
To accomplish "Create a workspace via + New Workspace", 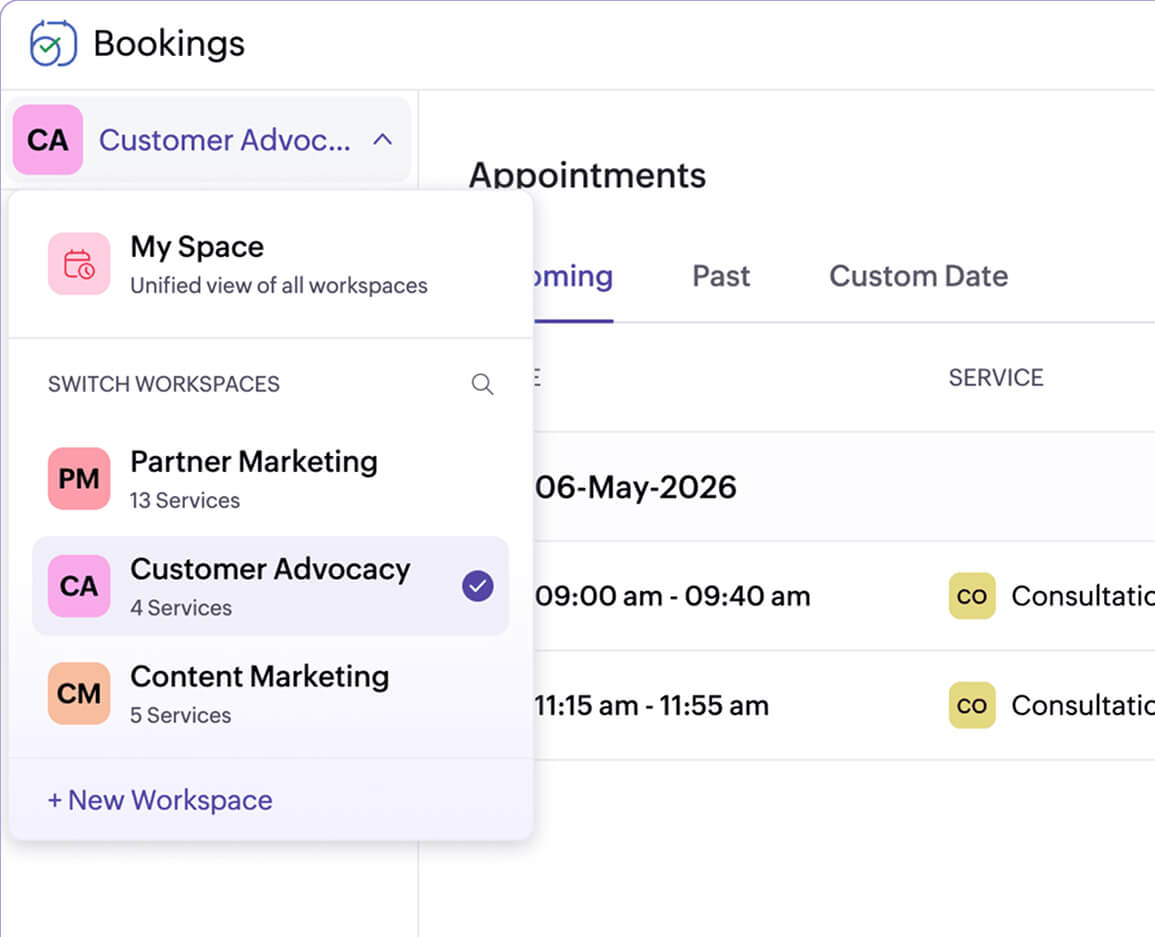I will coord(160,800).
